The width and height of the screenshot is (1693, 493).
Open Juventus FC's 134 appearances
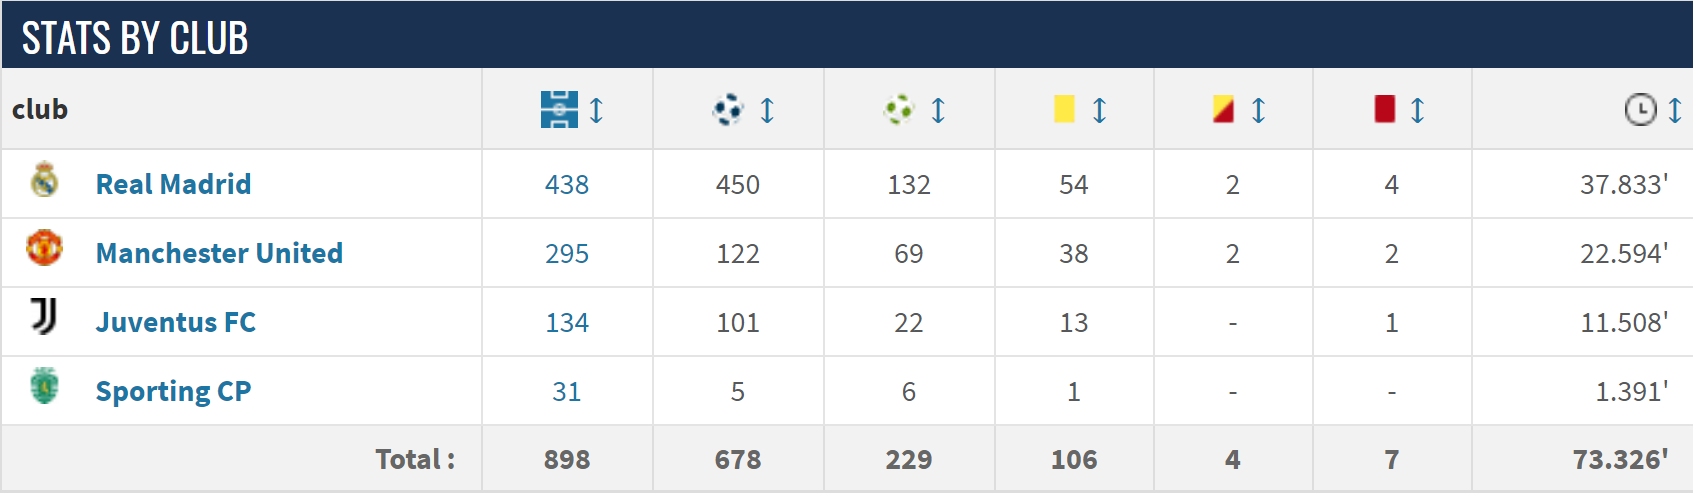[x=567, y=323]
